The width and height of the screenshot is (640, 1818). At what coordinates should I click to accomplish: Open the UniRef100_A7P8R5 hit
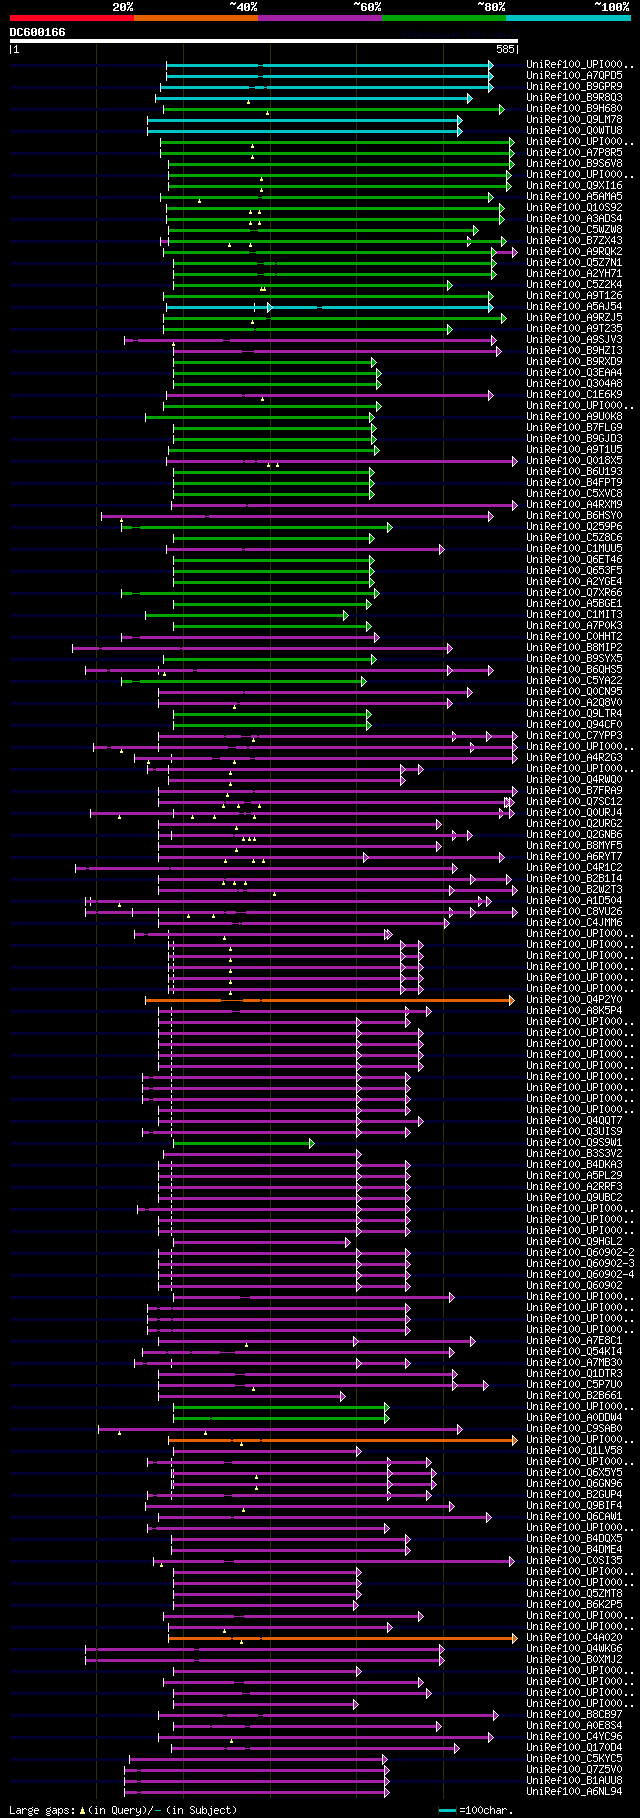(x=574, y=153)
